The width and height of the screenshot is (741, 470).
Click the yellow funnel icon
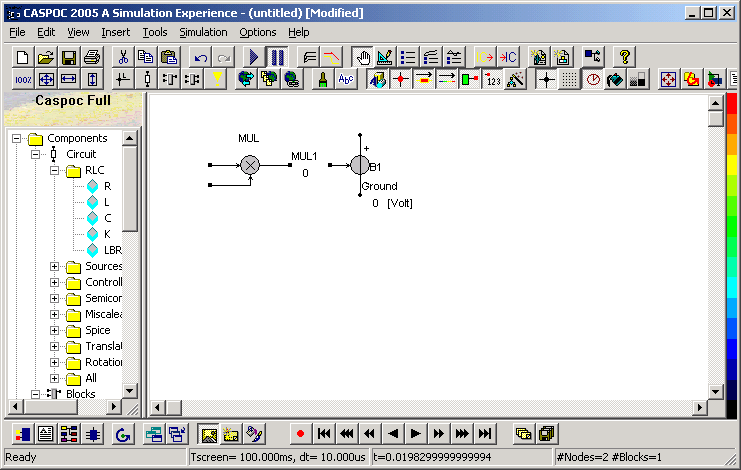pyautogui.click(x=217, y=79)
